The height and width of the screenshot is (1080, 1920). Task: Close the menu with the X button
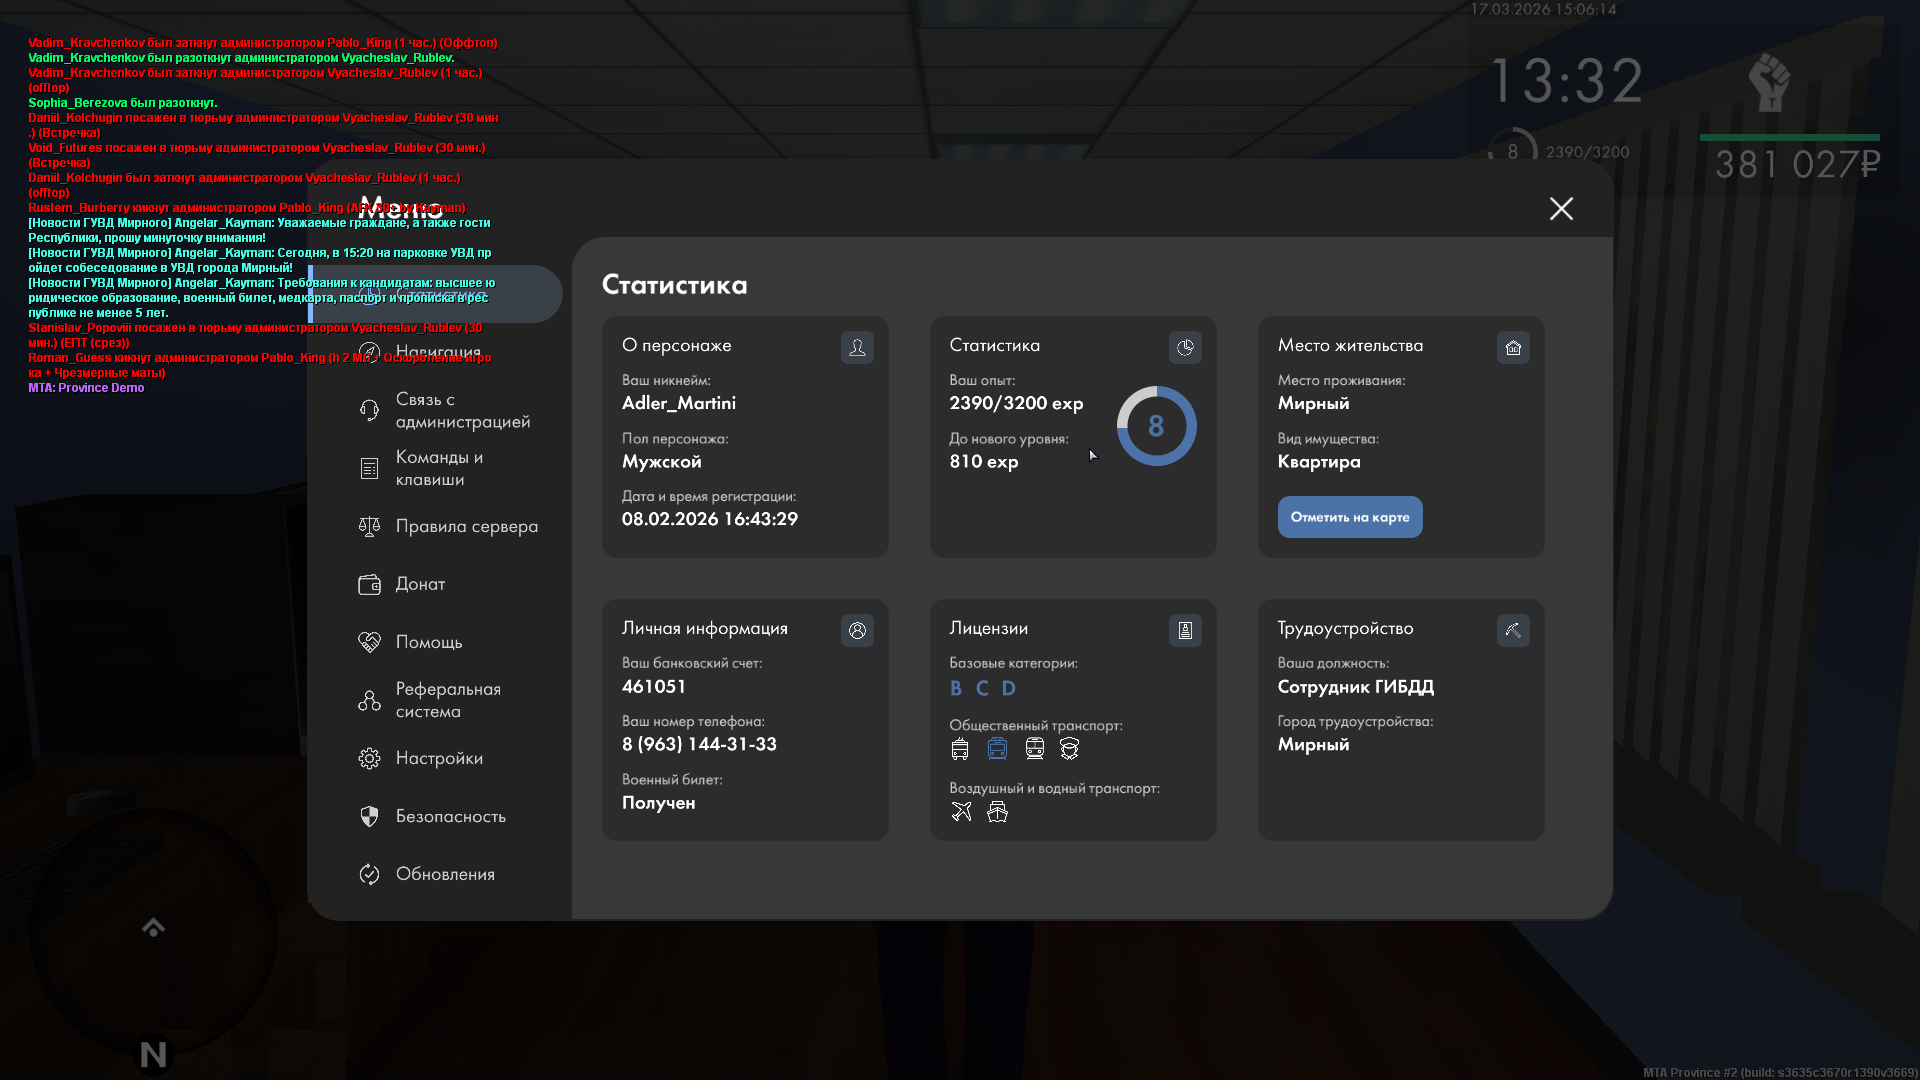click(x=1561, y=208)
